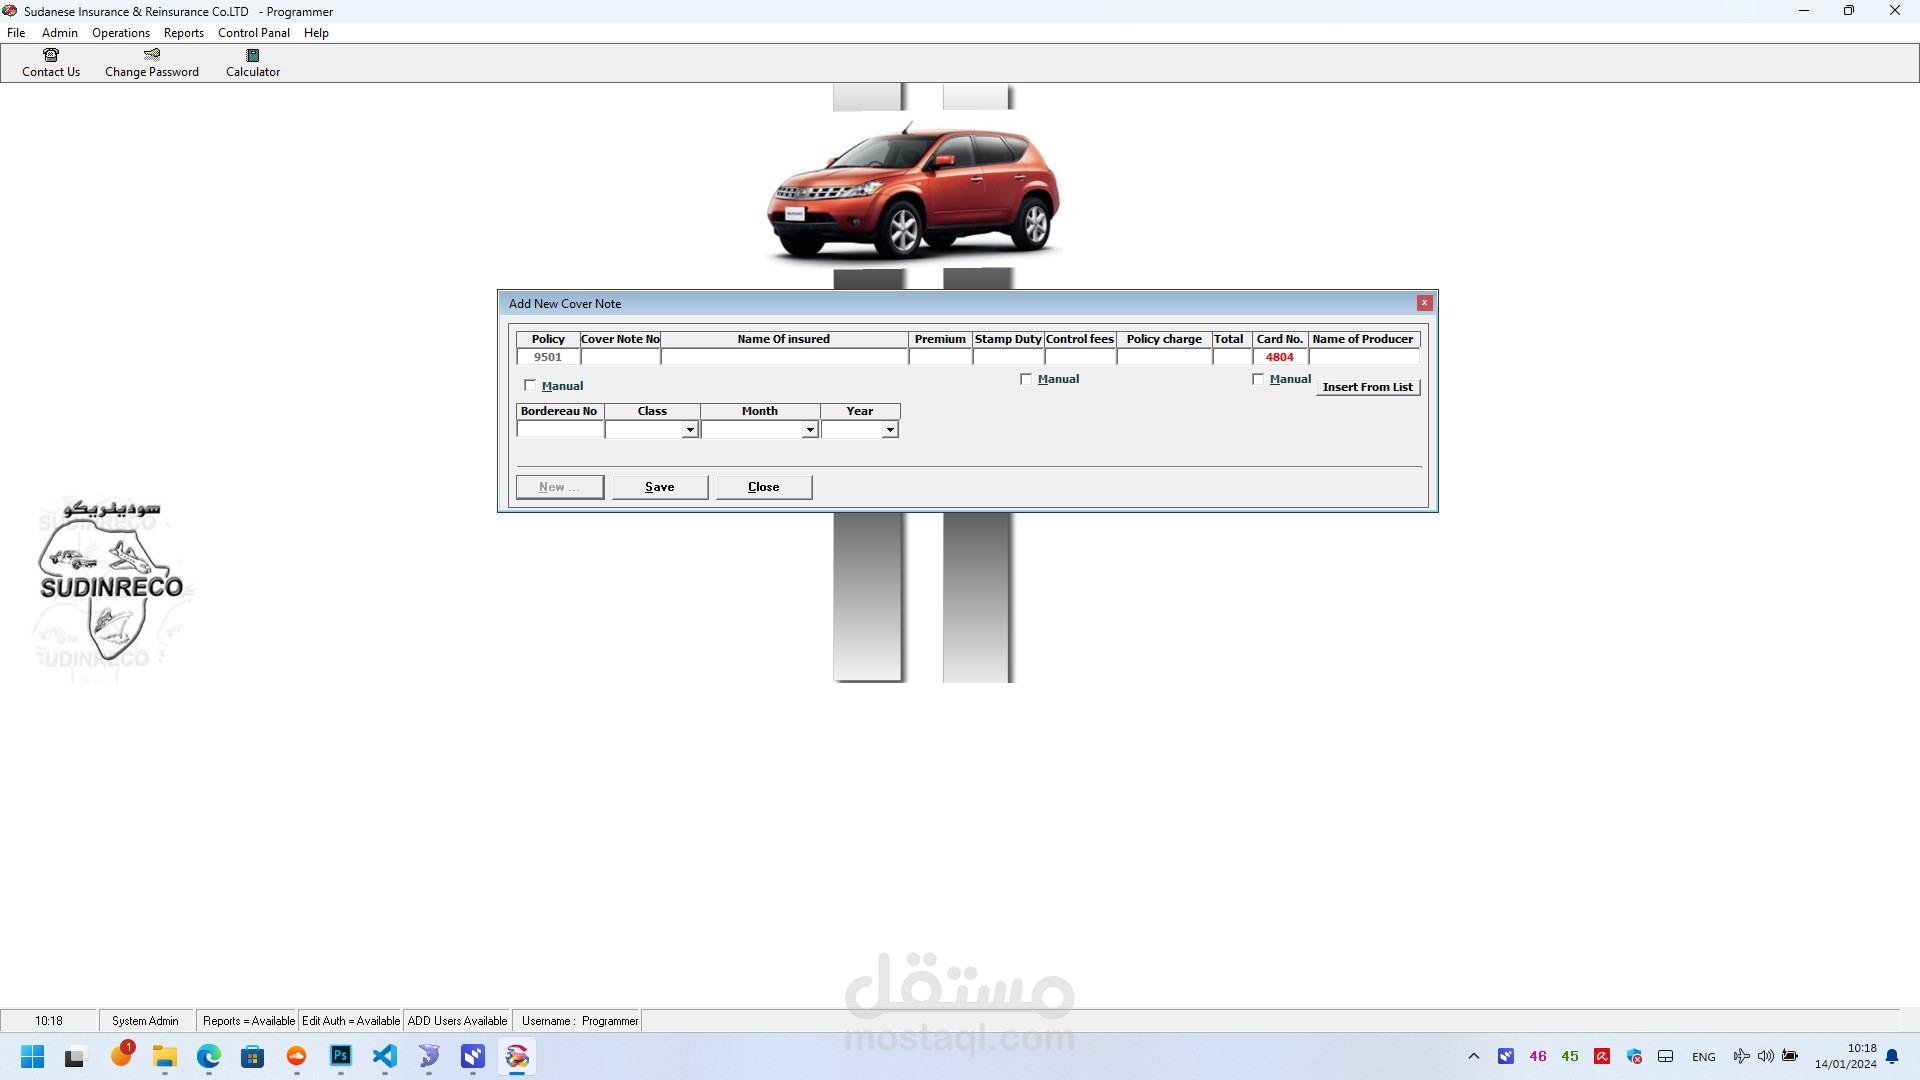Viewport: 1920px width, 1080px height.
Task: Click the Name Of insured field
Action: pos(784,357)
